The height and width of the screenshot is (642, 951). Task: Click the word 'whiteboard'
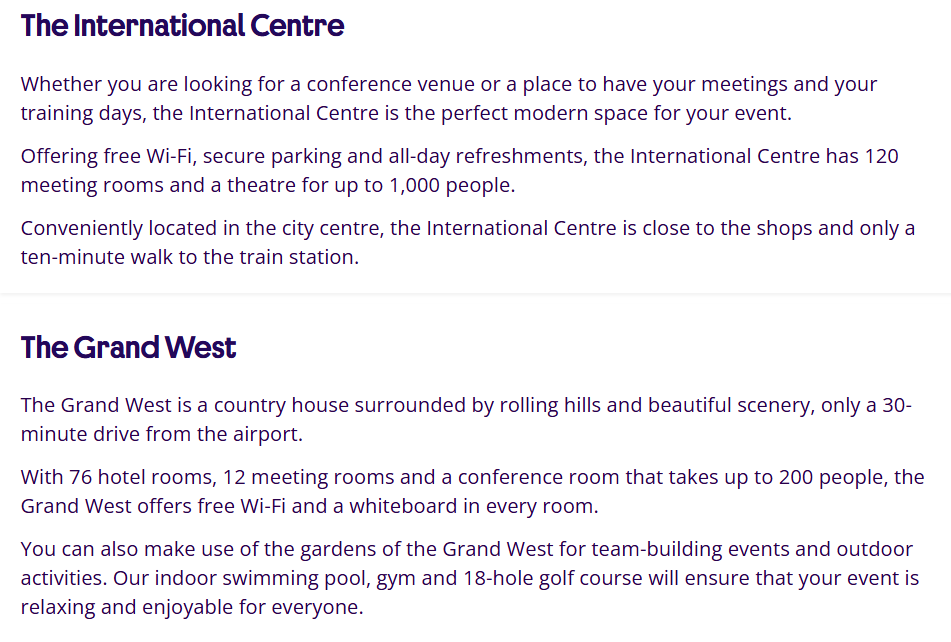pos(403,506)
